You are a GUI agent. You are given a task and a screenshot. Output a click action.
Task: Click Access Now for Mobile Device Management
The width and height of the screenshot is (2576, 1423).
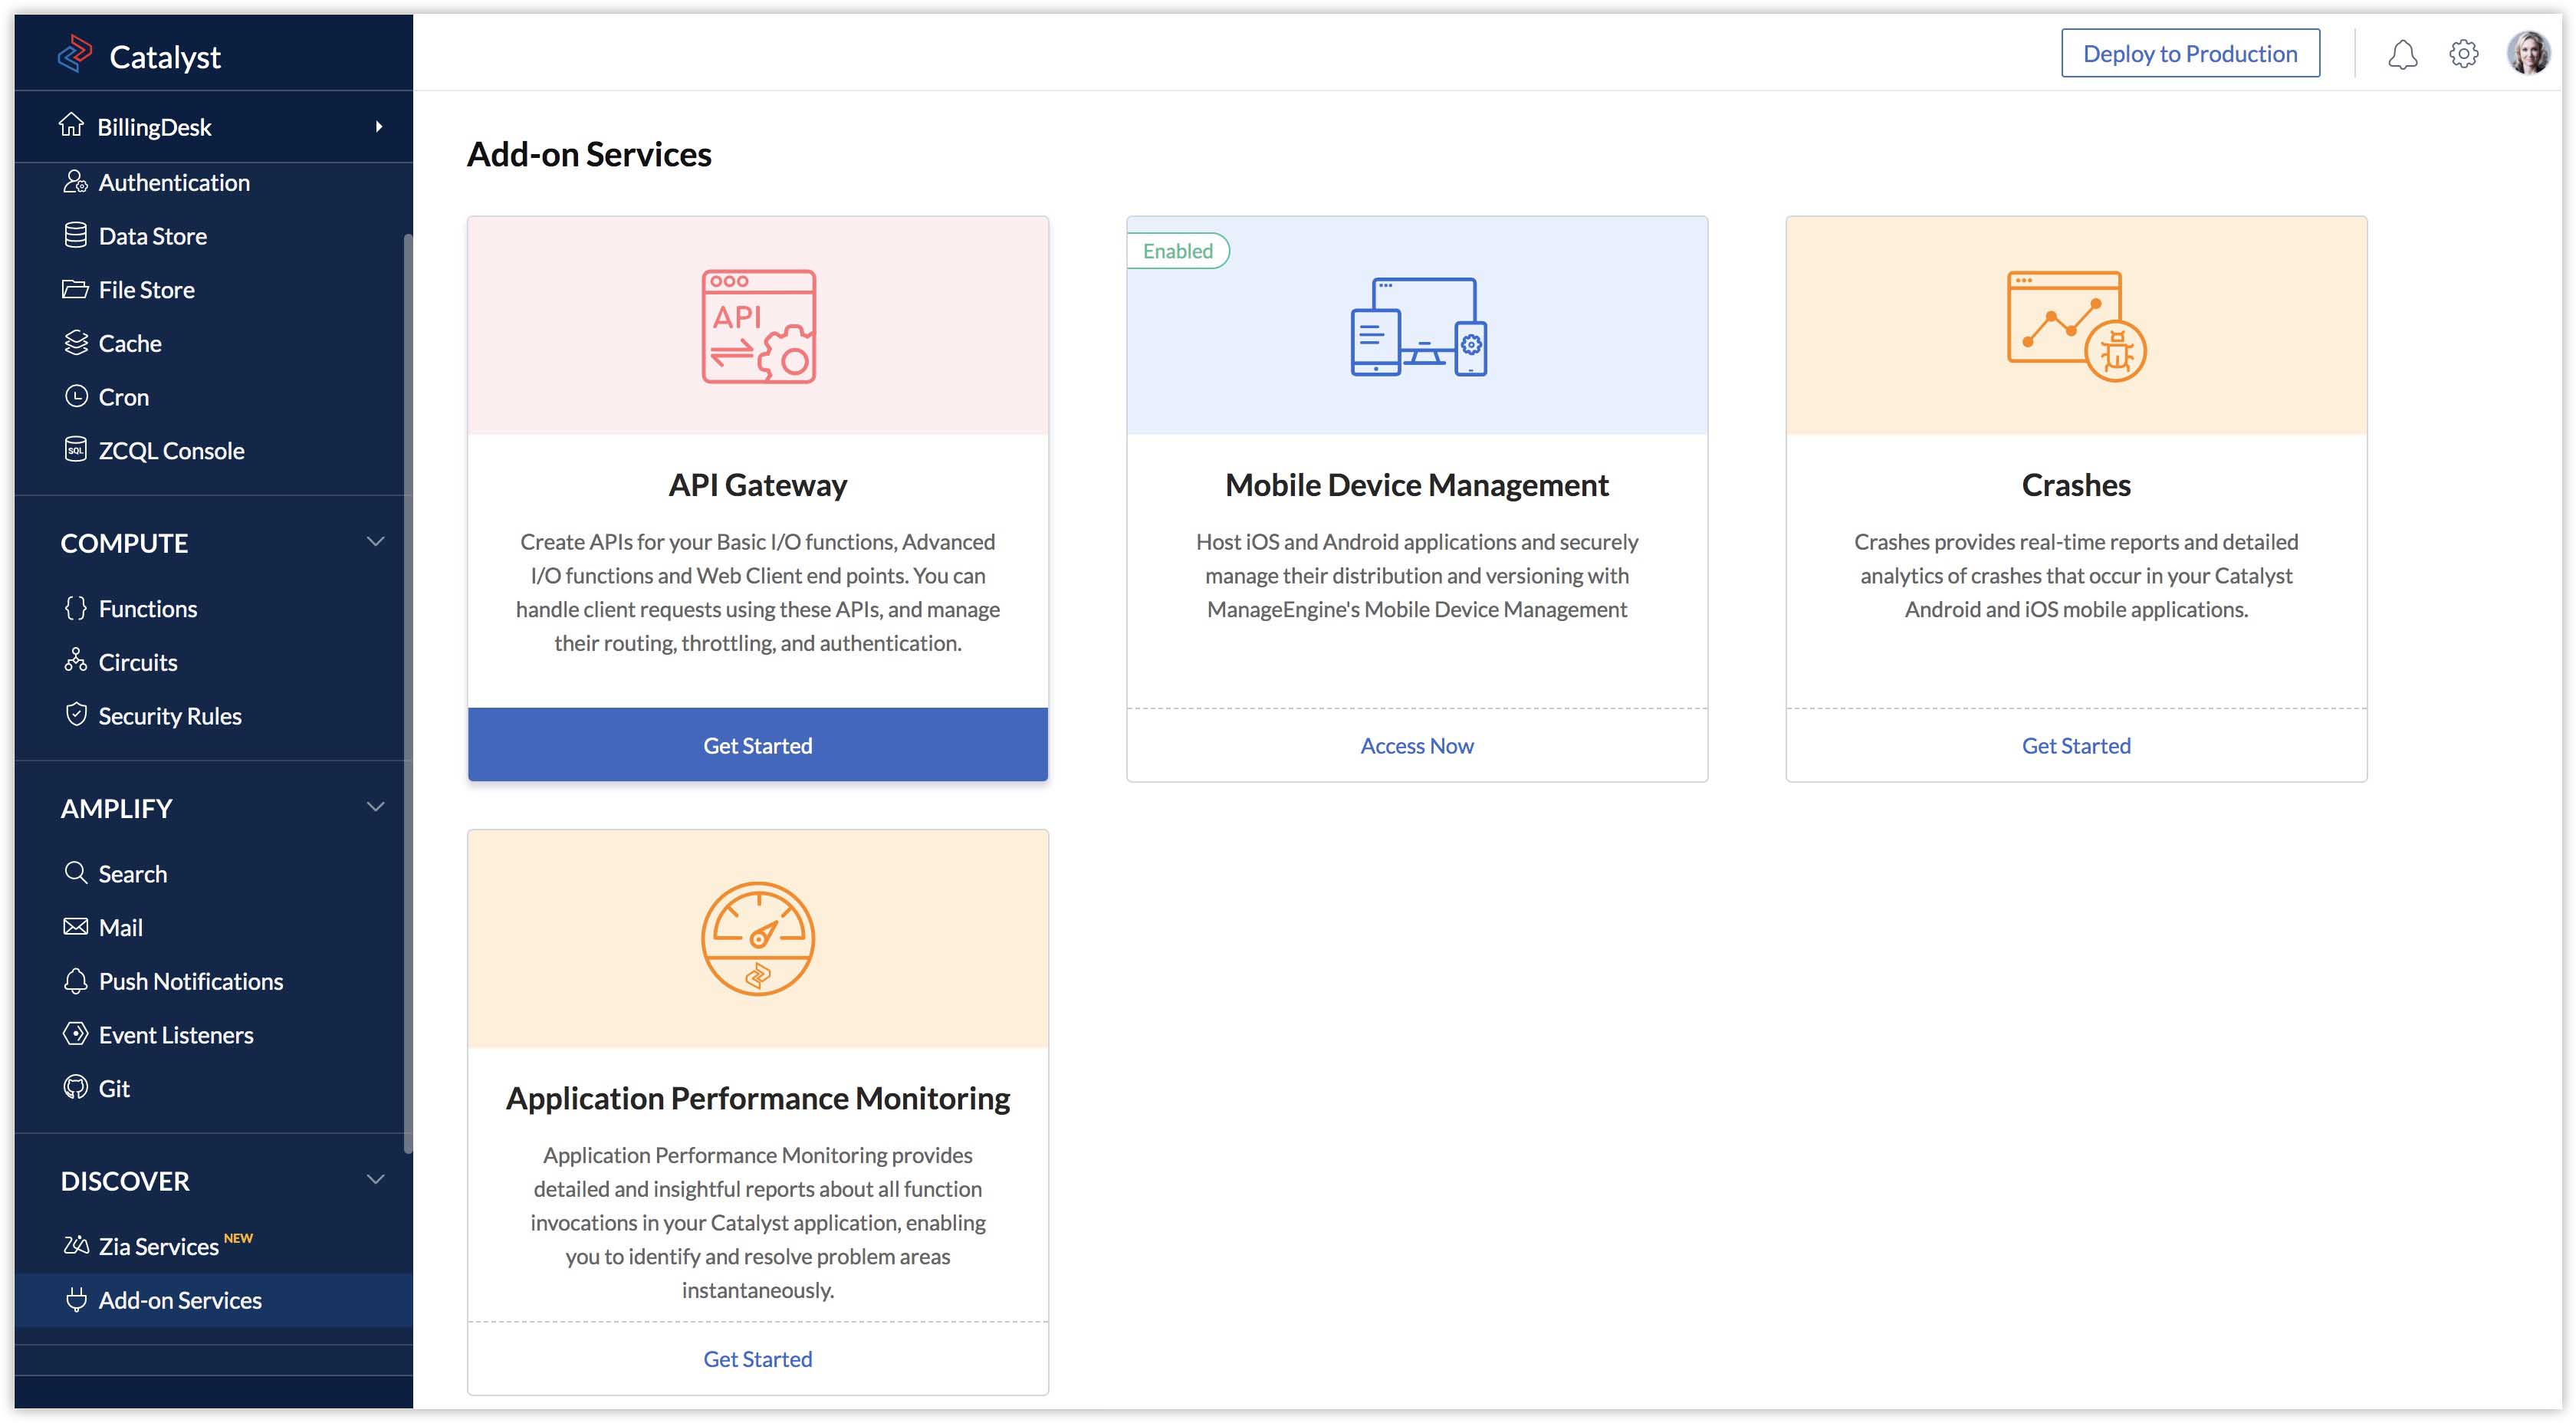point(1417,745)
